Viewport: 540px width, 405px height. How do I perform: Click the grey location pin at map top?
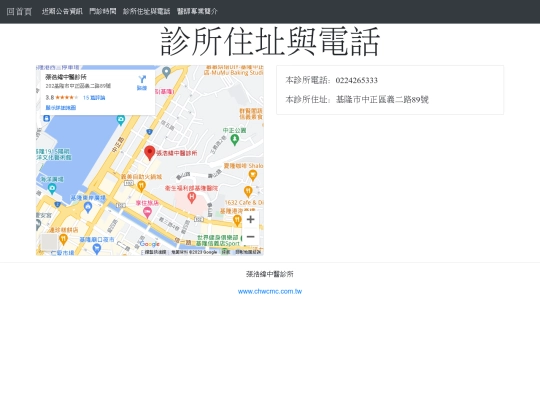[166, 72]
